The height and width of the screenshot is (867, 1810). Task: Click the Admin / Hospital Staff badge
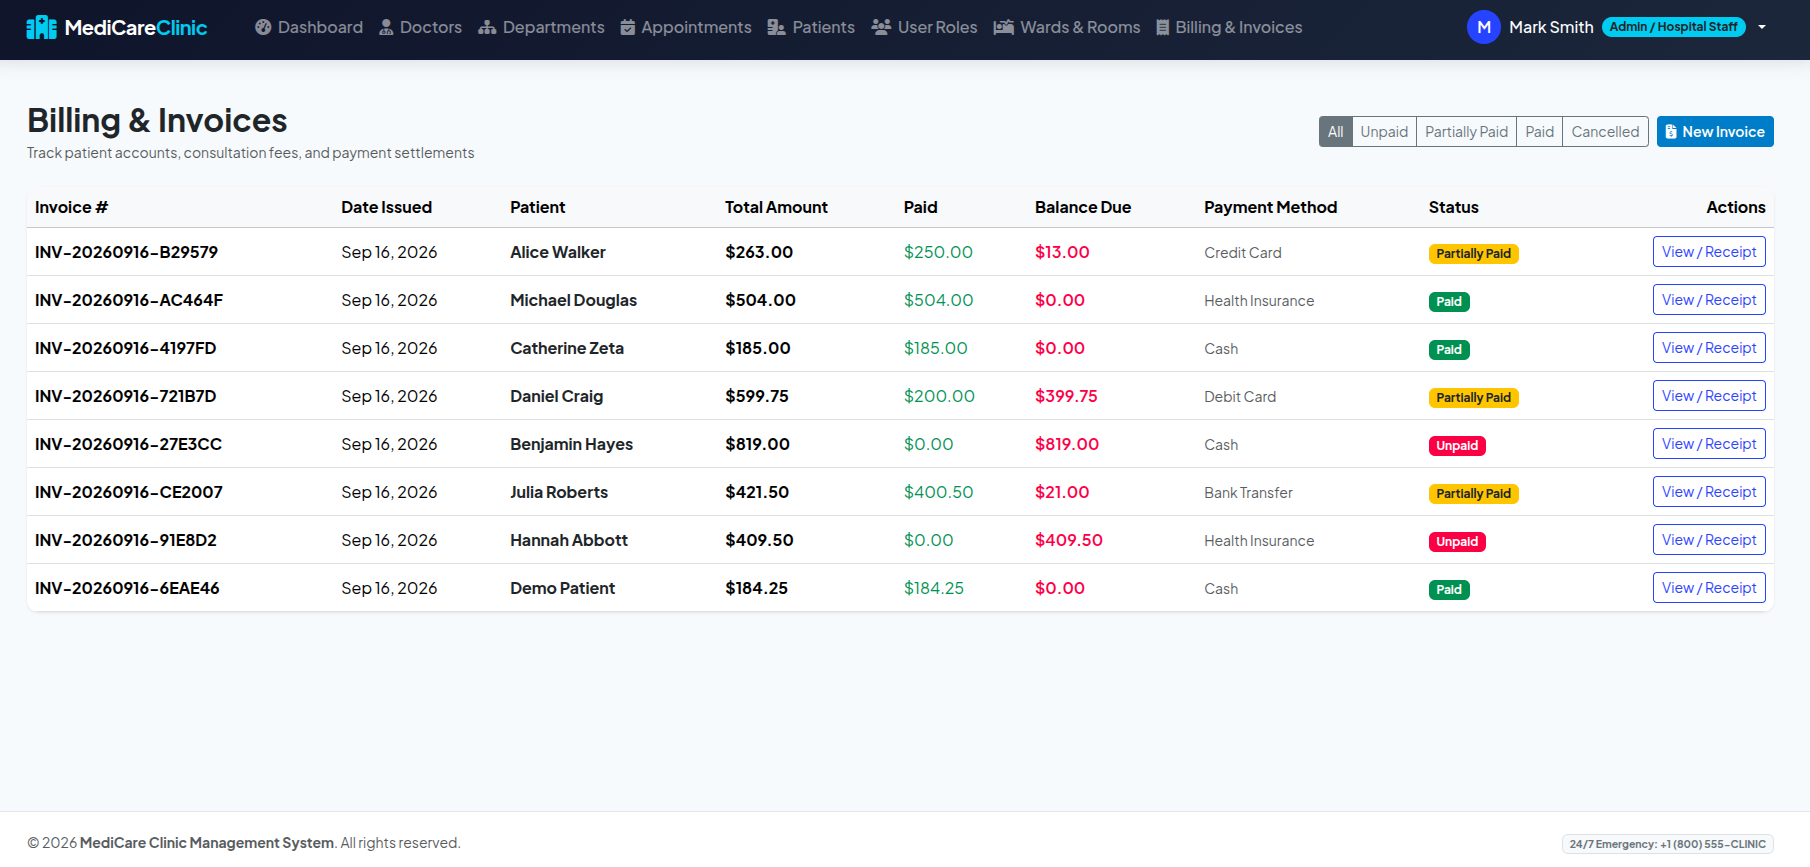click(x=1674, y=27)
